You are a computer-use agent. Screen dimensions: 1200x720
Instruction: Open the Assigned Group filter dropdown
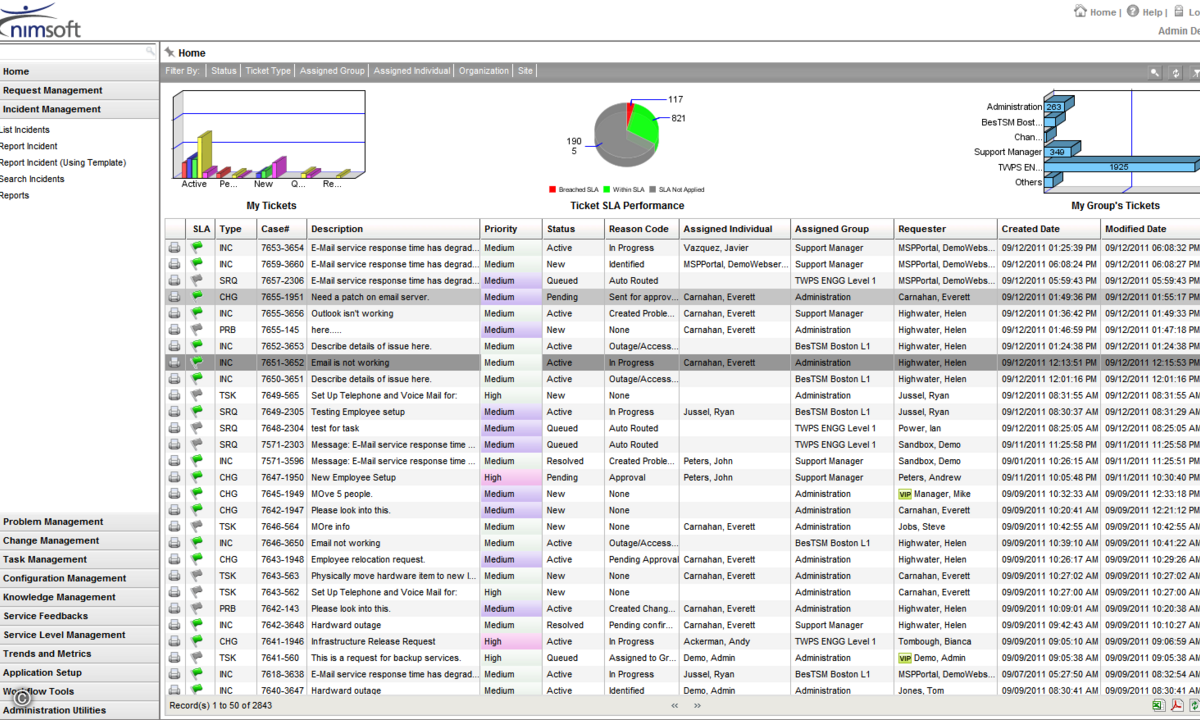coord(332,71)
